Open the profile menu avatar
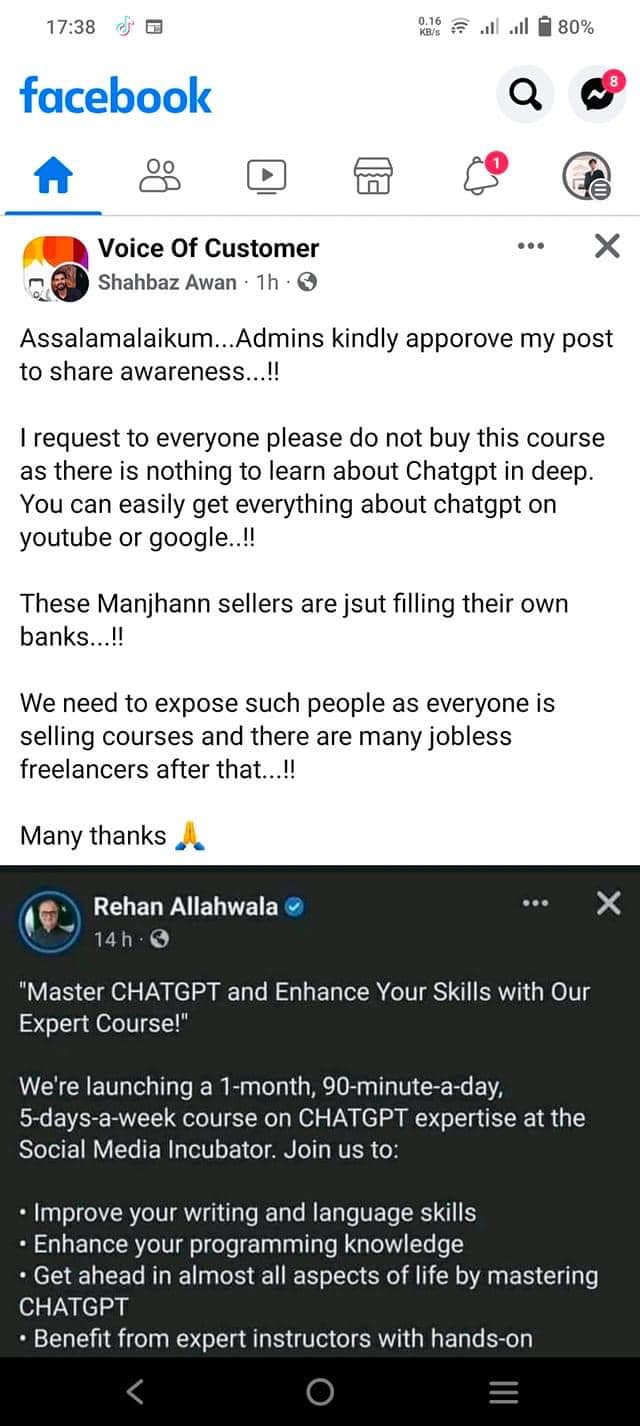Screen dimensions: 640x1426 tap(586, 176)
